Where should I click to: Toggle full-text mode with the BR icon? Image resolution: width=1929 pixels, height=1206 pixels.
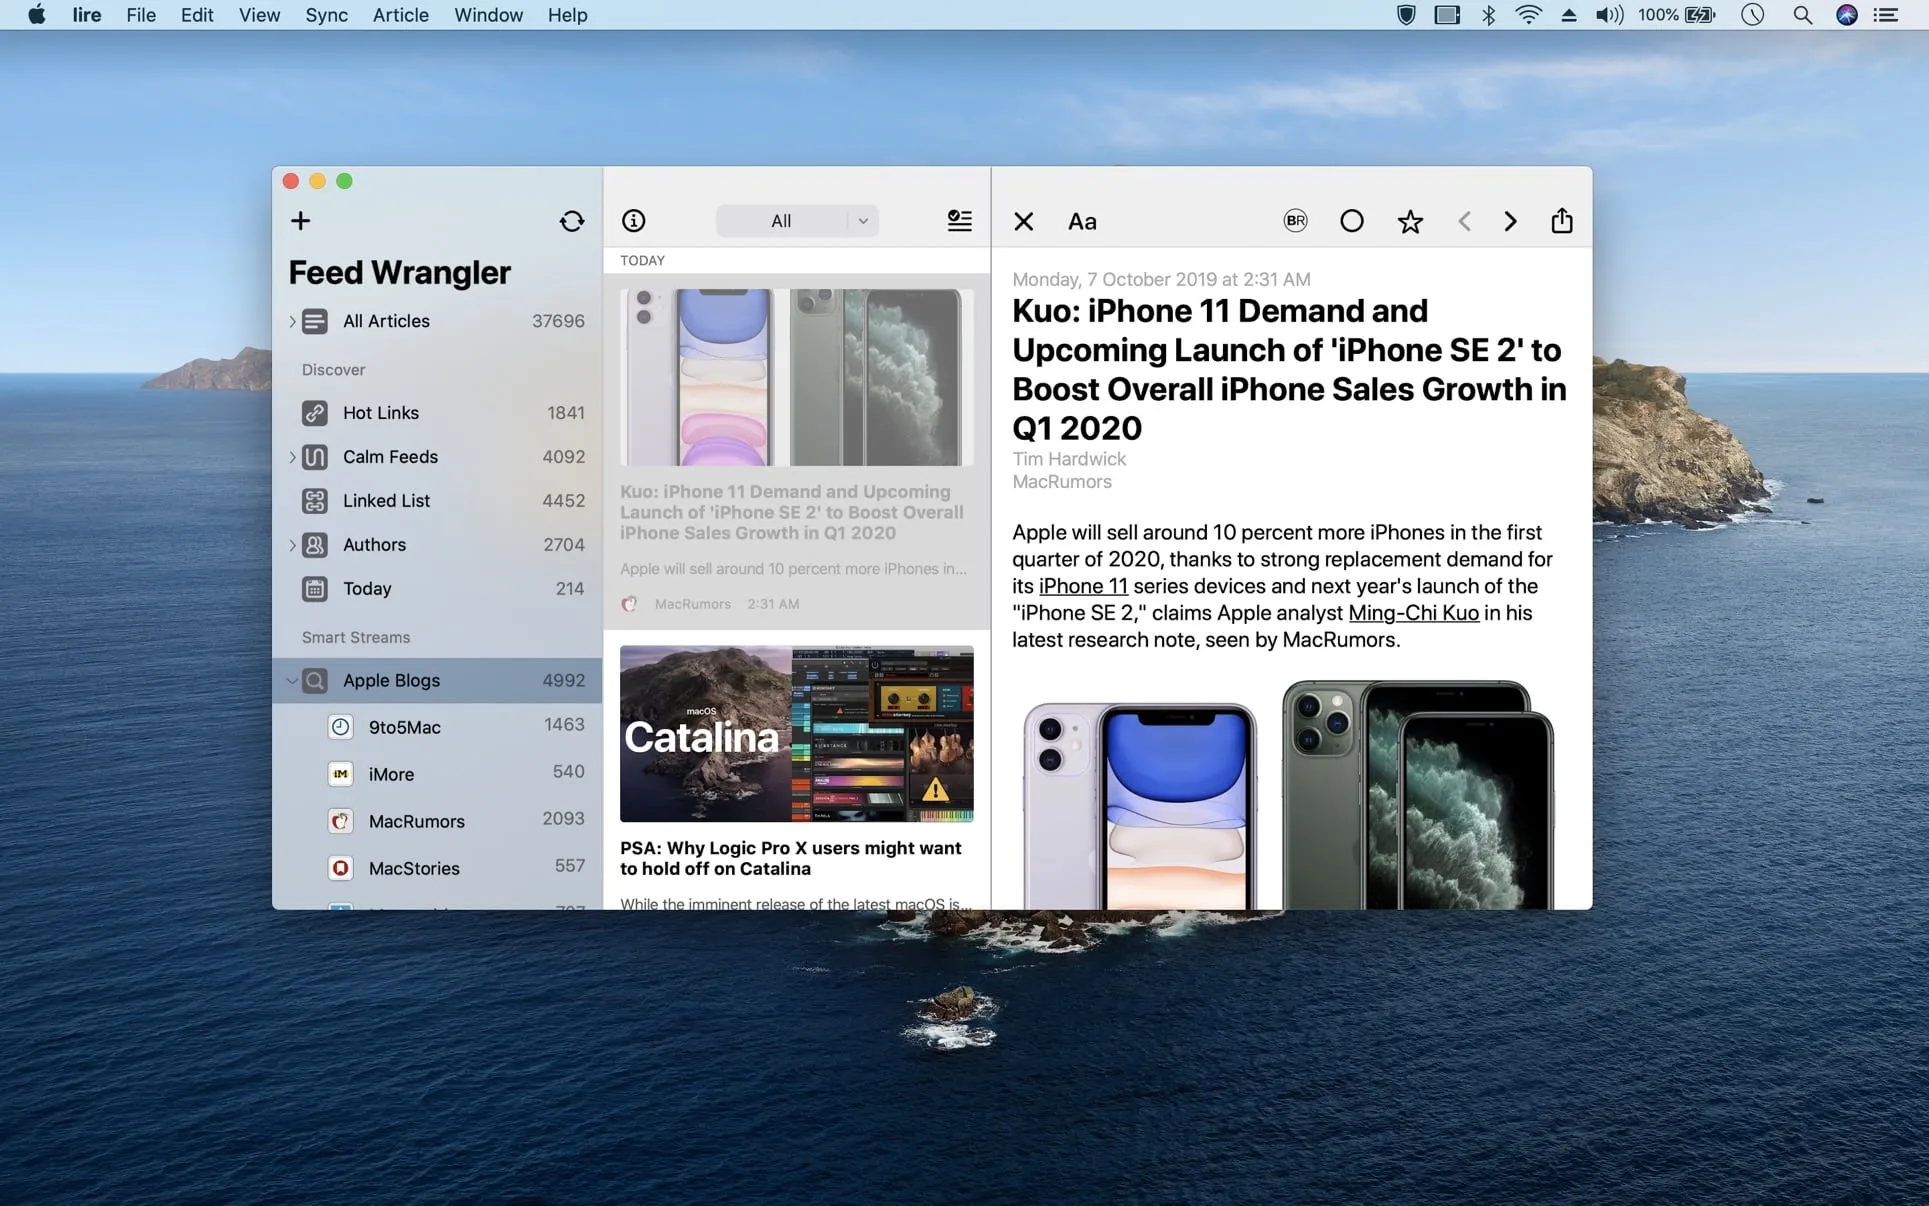point(1295,221)
